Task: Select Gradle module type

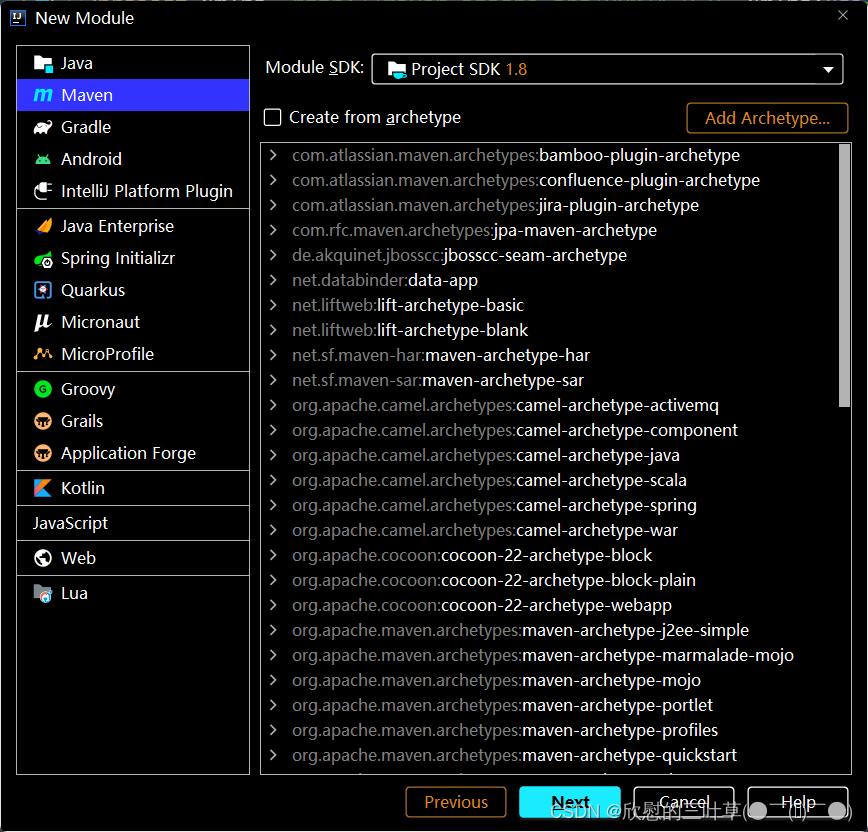Action: [x=133, y=127]
